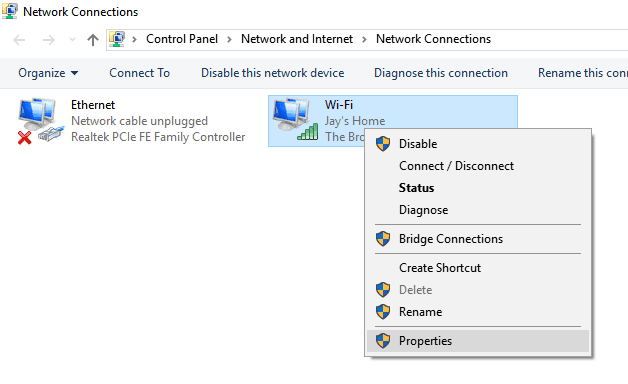
Task: Expand chevron after Control Panel breadcrumb
Action: pyautogui.click(x=229, y=39)
